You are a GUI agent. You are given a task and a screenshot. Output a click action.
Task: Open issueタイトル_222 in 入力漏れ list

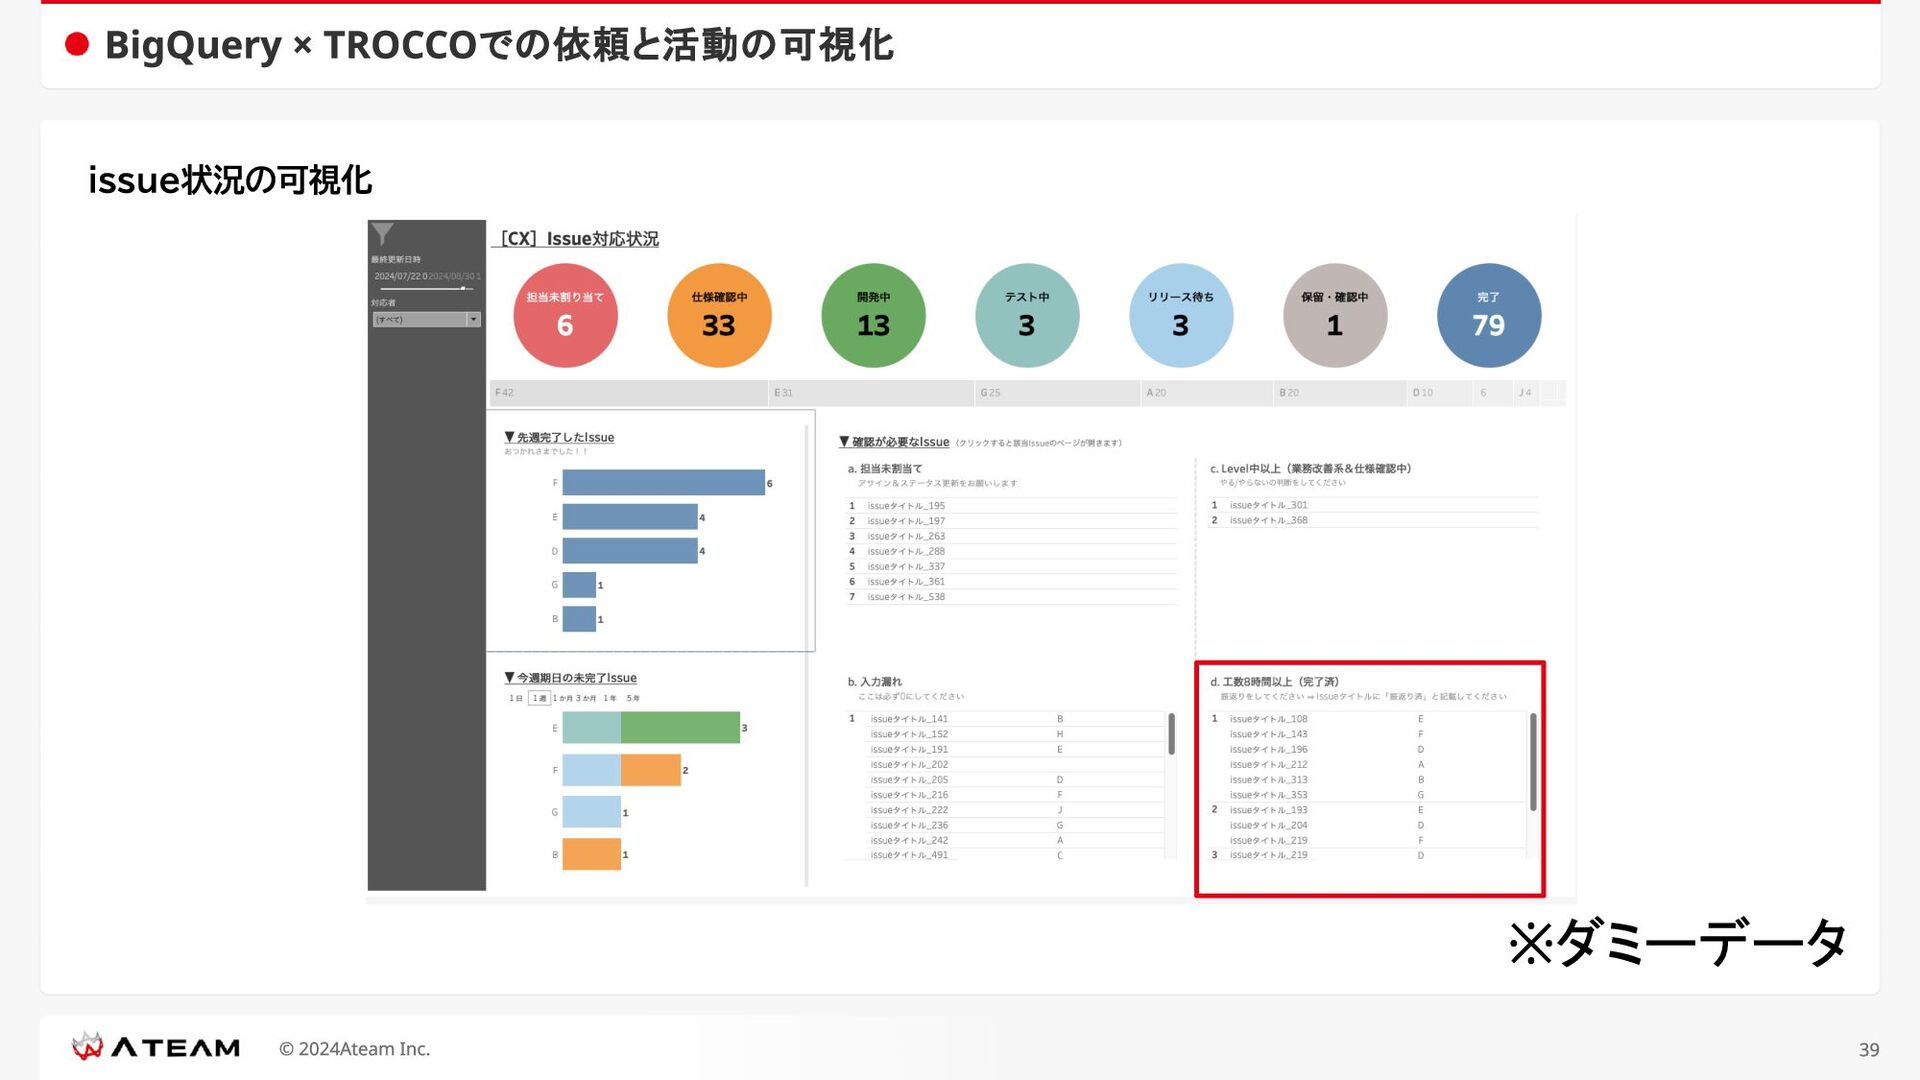click(909, 810)
